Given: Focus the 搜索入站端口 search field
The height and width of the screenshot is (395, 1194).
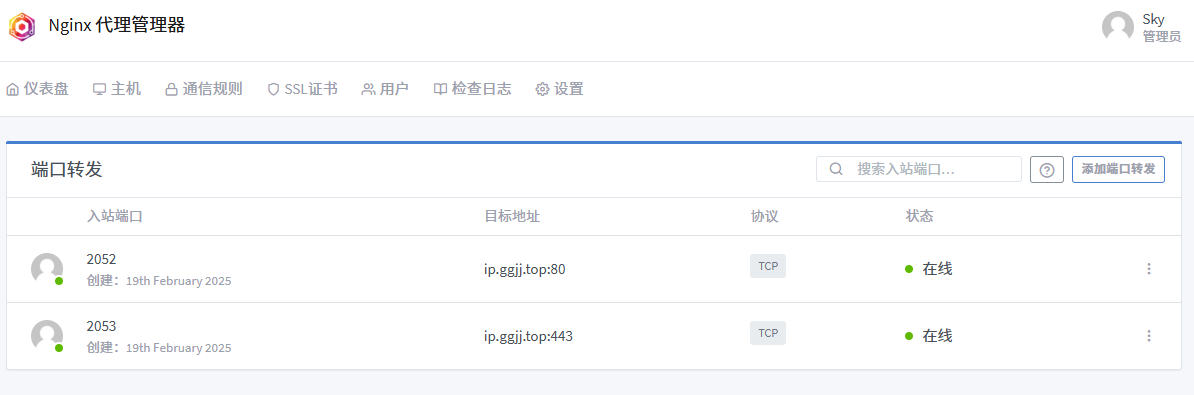Looking at the screenshot, I should pyautogui.click(x=918, y=169).
